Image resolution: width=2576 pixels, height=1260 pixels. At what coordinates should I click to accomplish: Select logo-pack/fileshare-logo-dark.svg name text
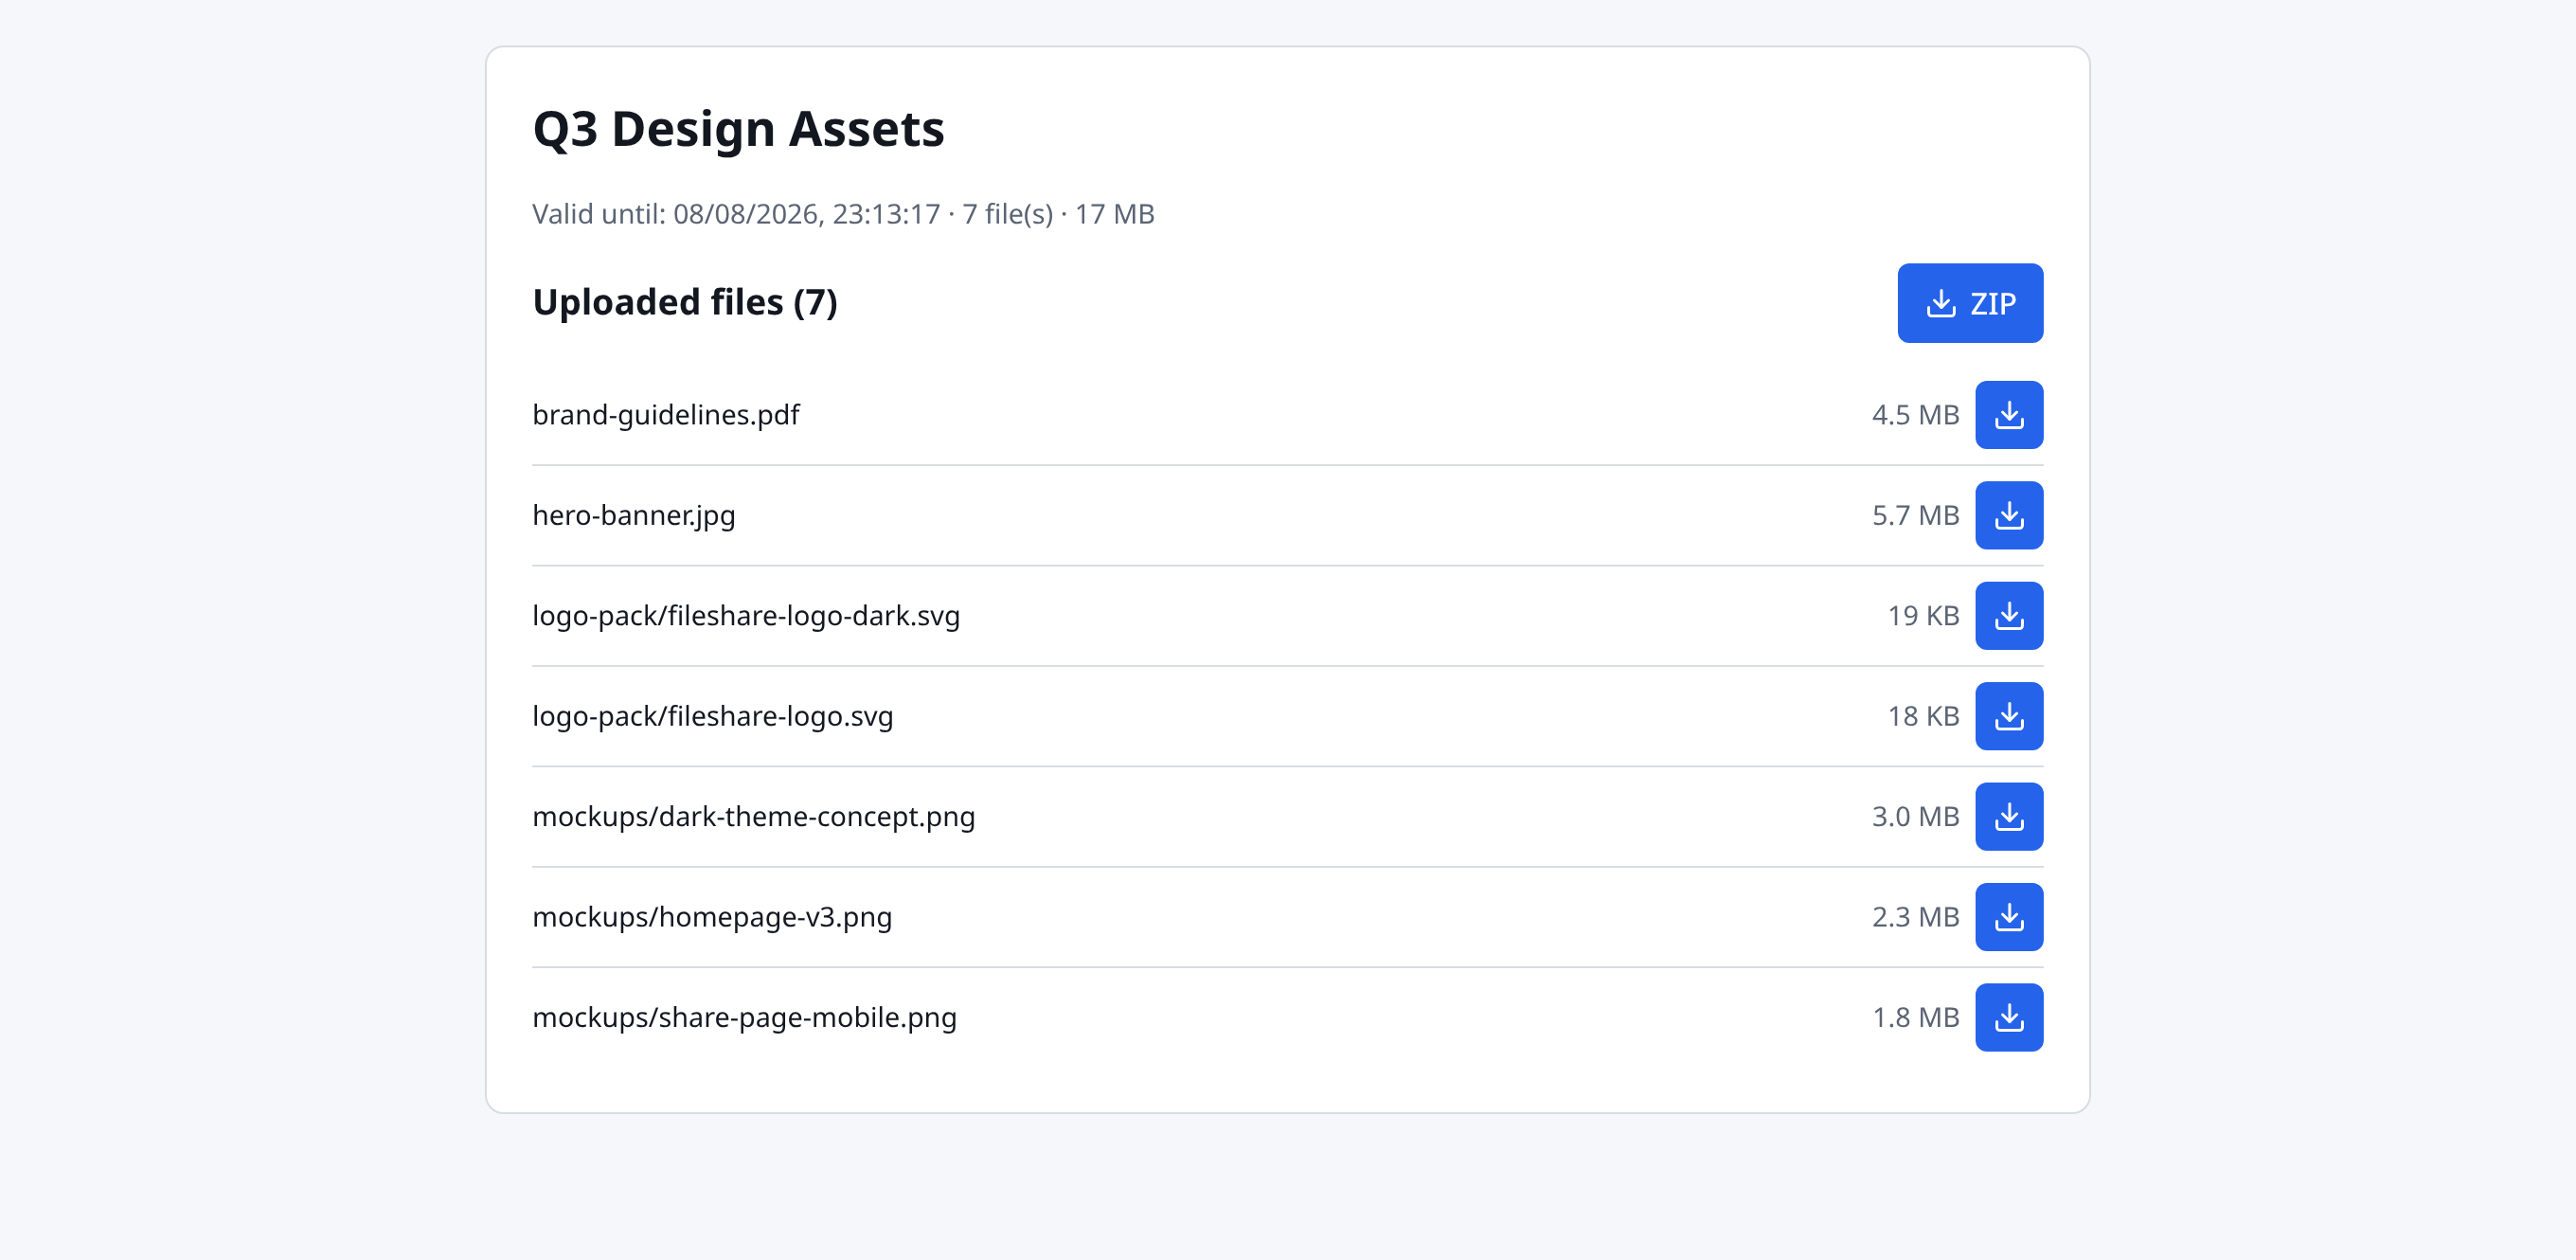point(746,616)
